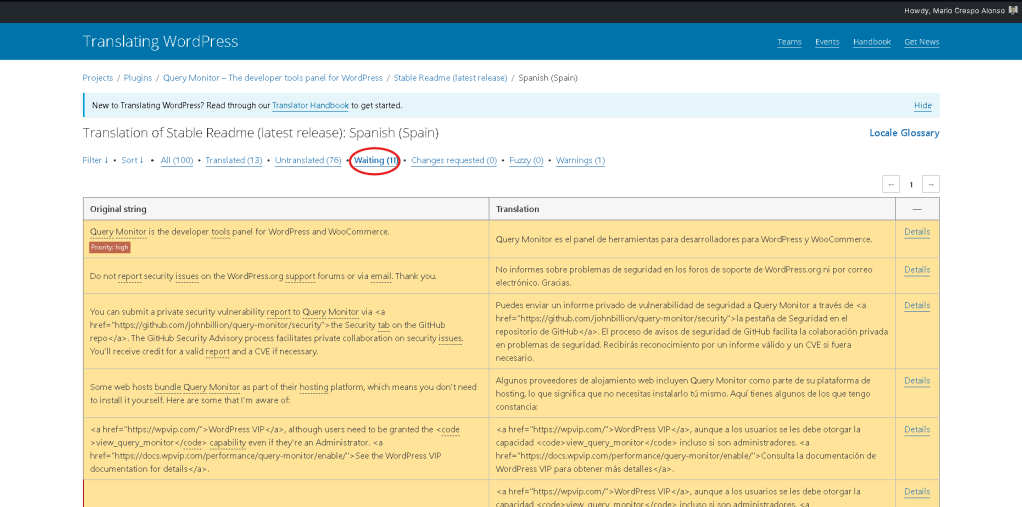Open Plugins breadcrumb link

[138, 78]
